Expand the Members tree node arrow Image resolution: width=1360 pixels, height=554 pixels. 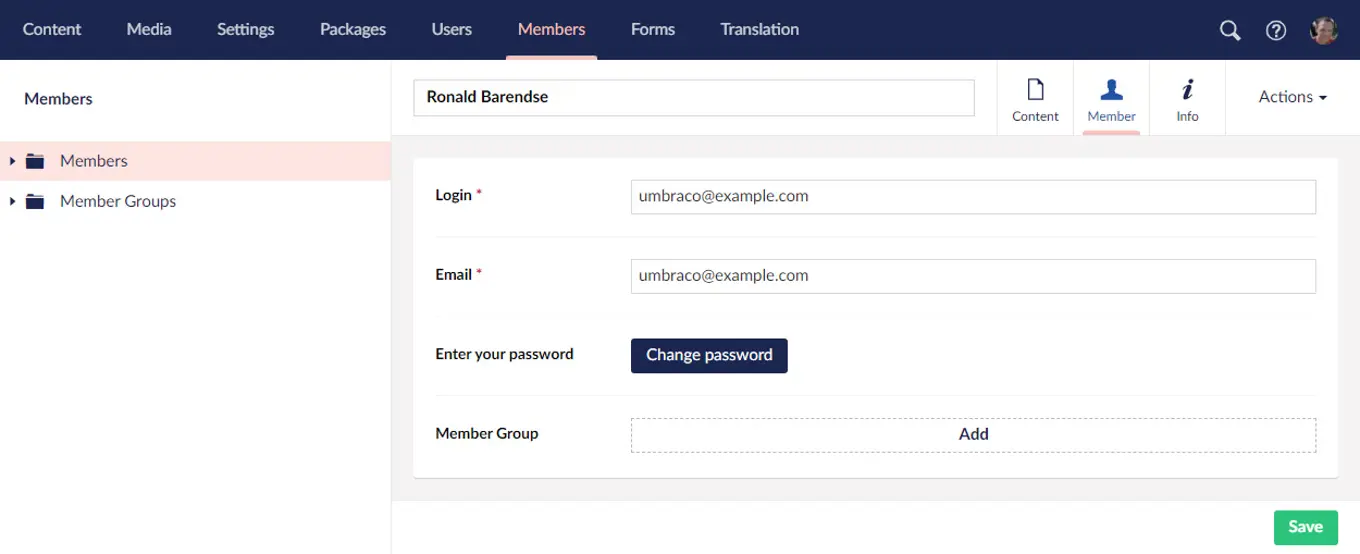(x=12, y=161)
